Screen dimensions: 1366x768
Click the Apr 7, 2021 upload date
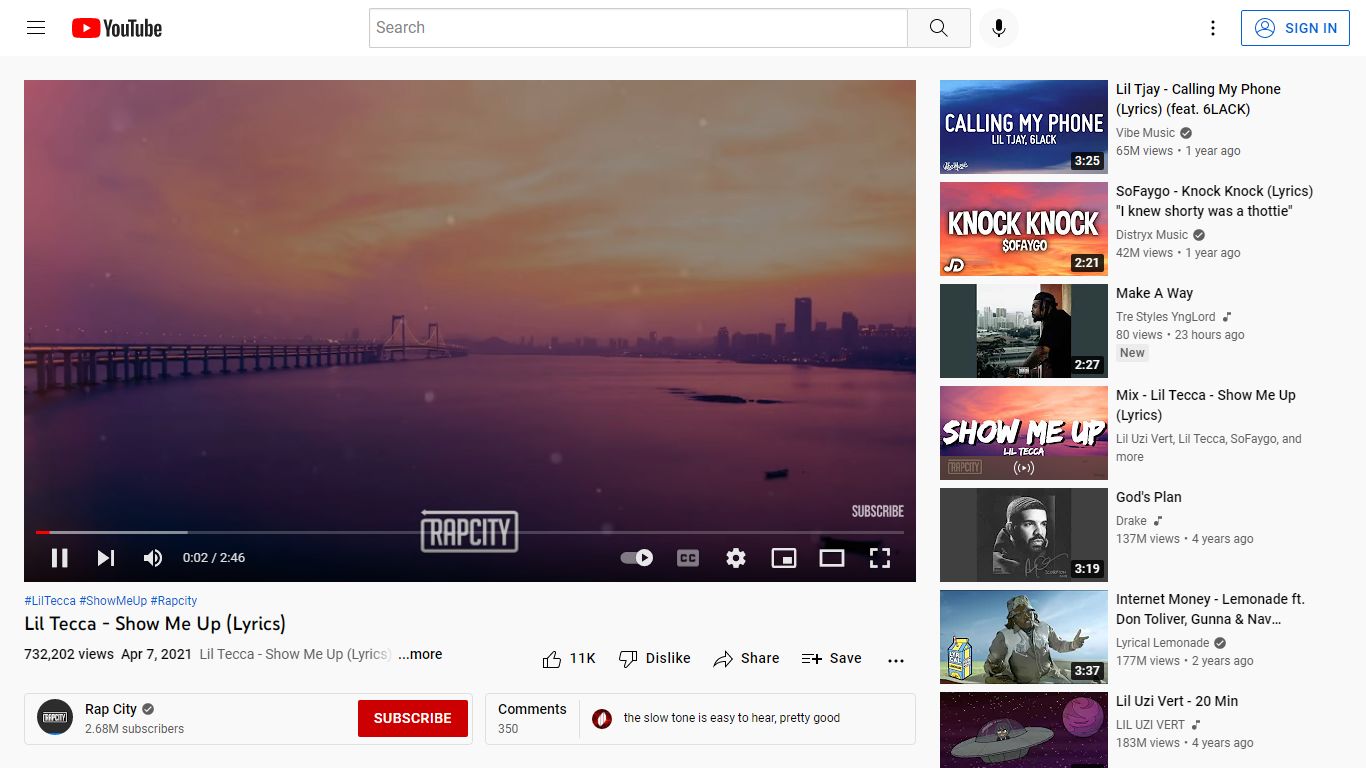point(156,654)
